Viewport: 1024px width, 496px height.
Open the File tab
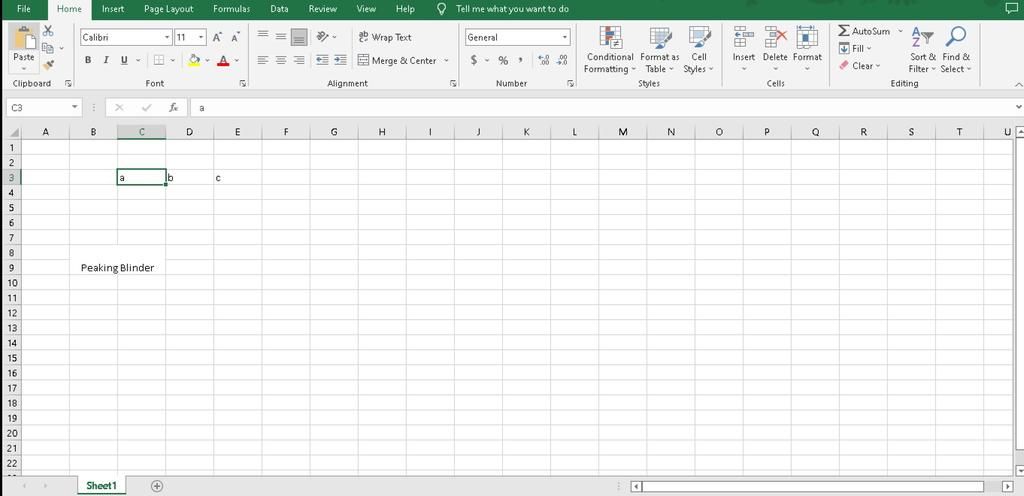[x=24, y=9]
